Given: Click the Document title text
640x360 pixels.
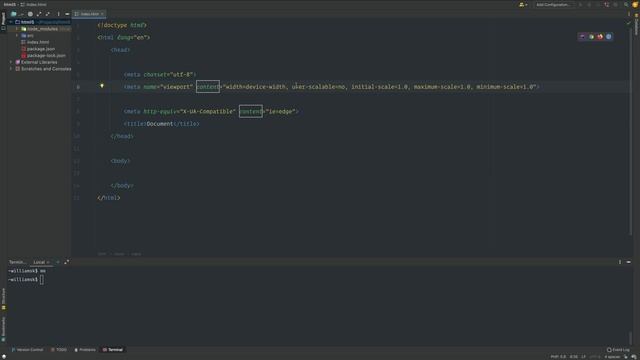Looking at the screenshot, I should (160, 124).
